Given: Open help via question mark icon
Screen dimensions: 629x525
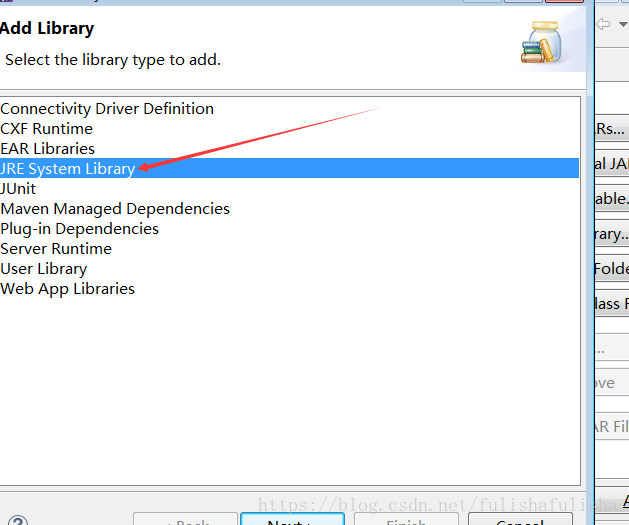Looking at the screenshot, I should (18, 521).
